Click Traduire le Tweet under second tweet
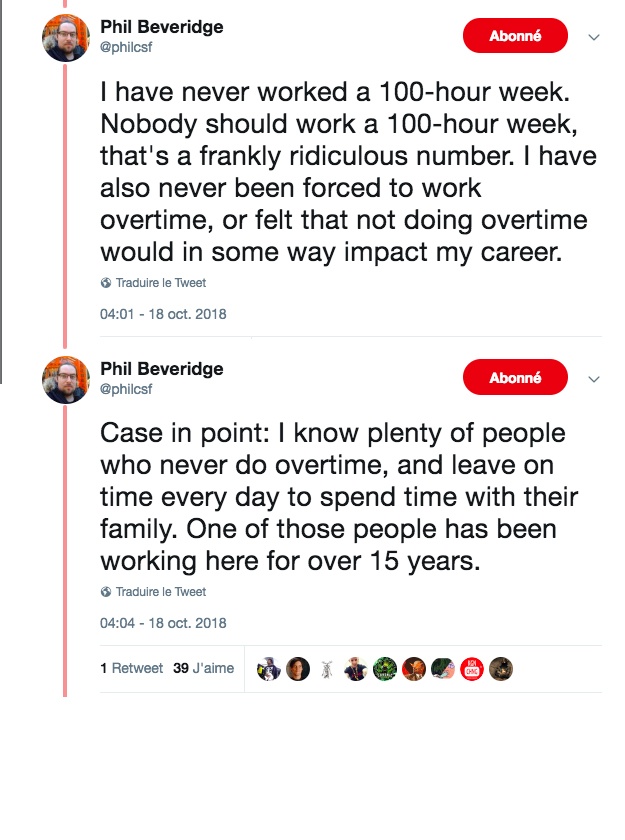625x840 pixels. click(x=160, y=592)
